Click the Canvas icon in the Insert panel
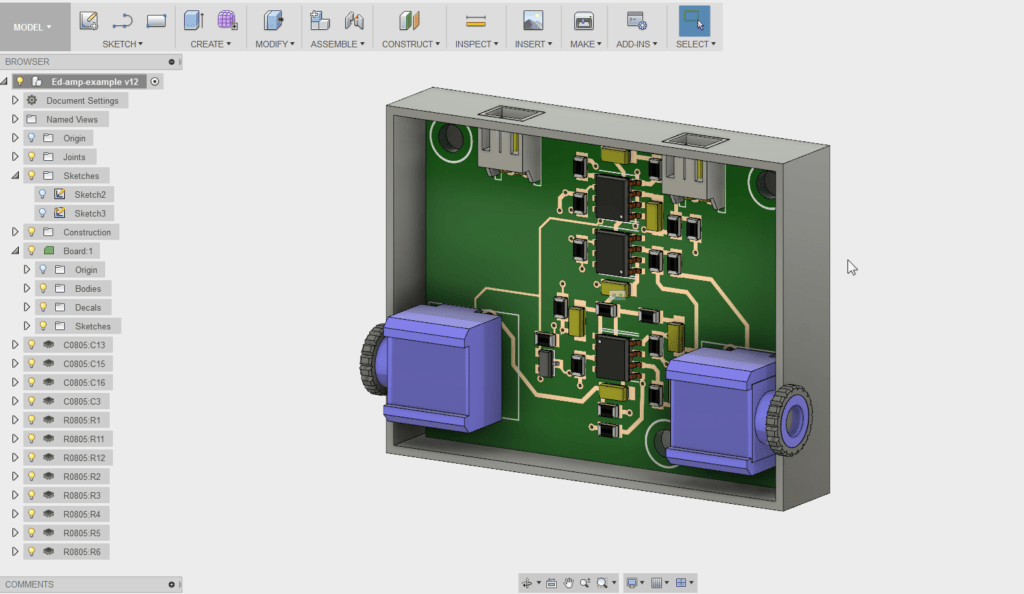This screenshot has height=594, width=1024. (531, 20)
